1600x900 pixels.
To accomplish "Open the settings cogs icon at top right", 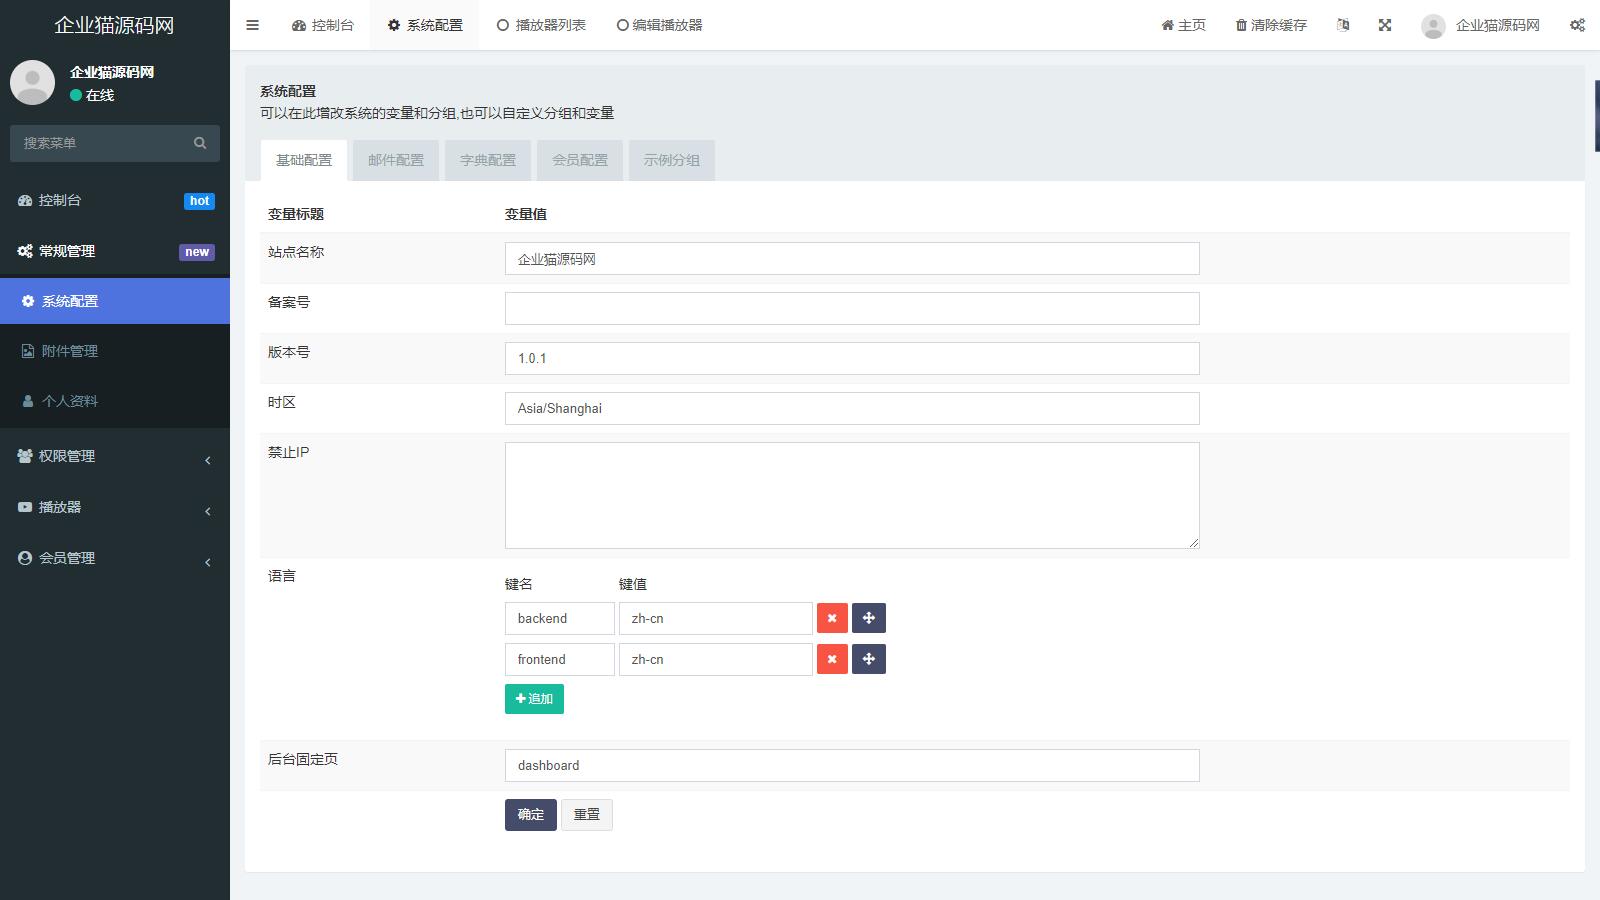I will pos(1577,25).
